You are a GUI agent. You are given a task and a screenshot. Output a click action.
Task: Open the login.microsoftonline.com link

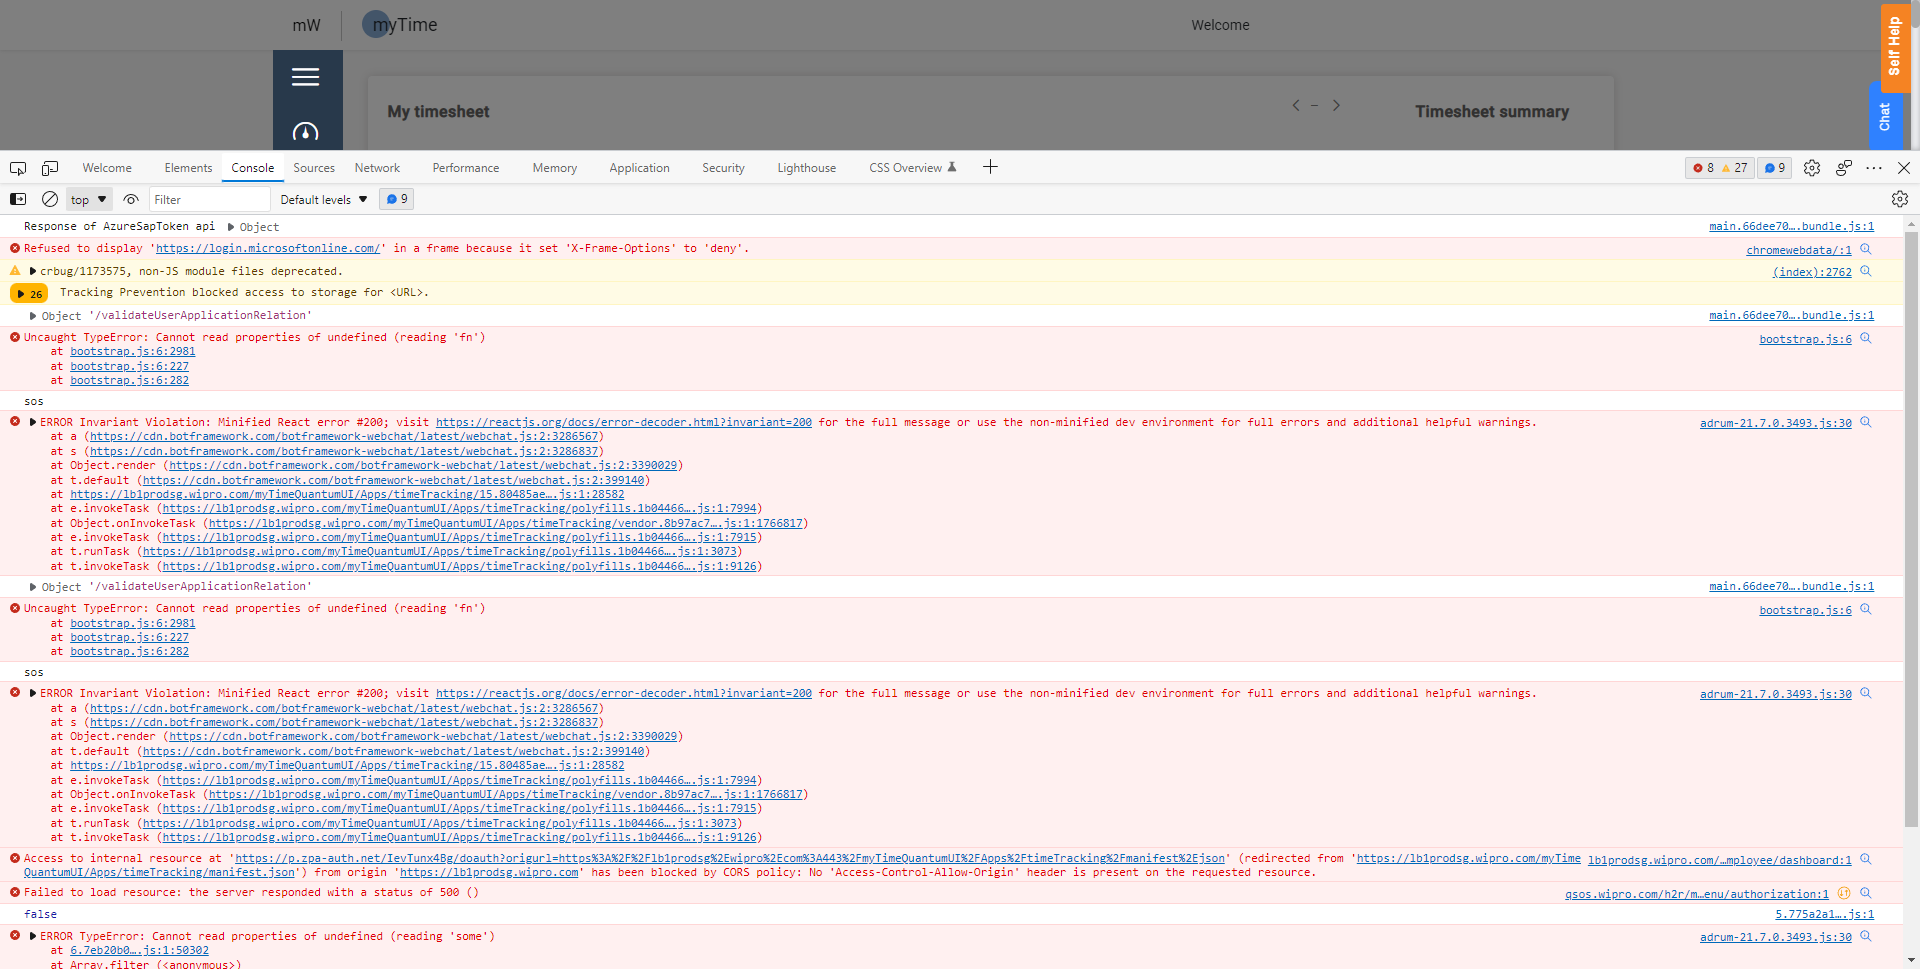[267, 248]
